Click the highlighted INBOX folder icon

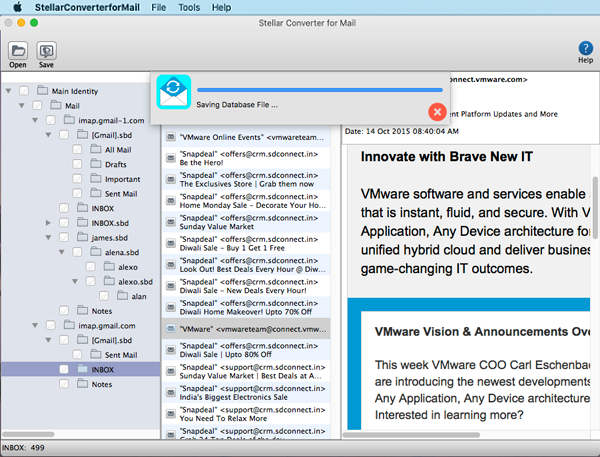click(x=82, y=369)
